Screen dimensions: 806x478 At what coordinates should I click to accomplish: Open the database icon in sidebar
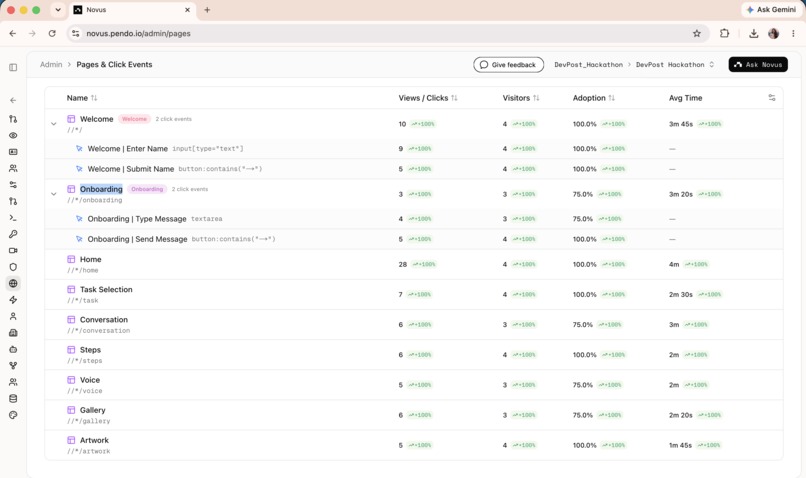click(x=13, y=398)
